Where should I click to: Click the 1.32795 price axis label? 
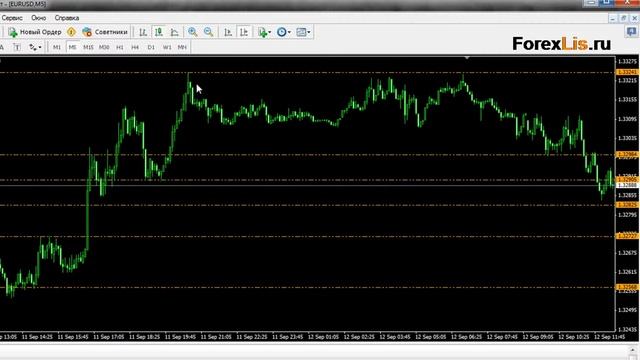[627, 215]
